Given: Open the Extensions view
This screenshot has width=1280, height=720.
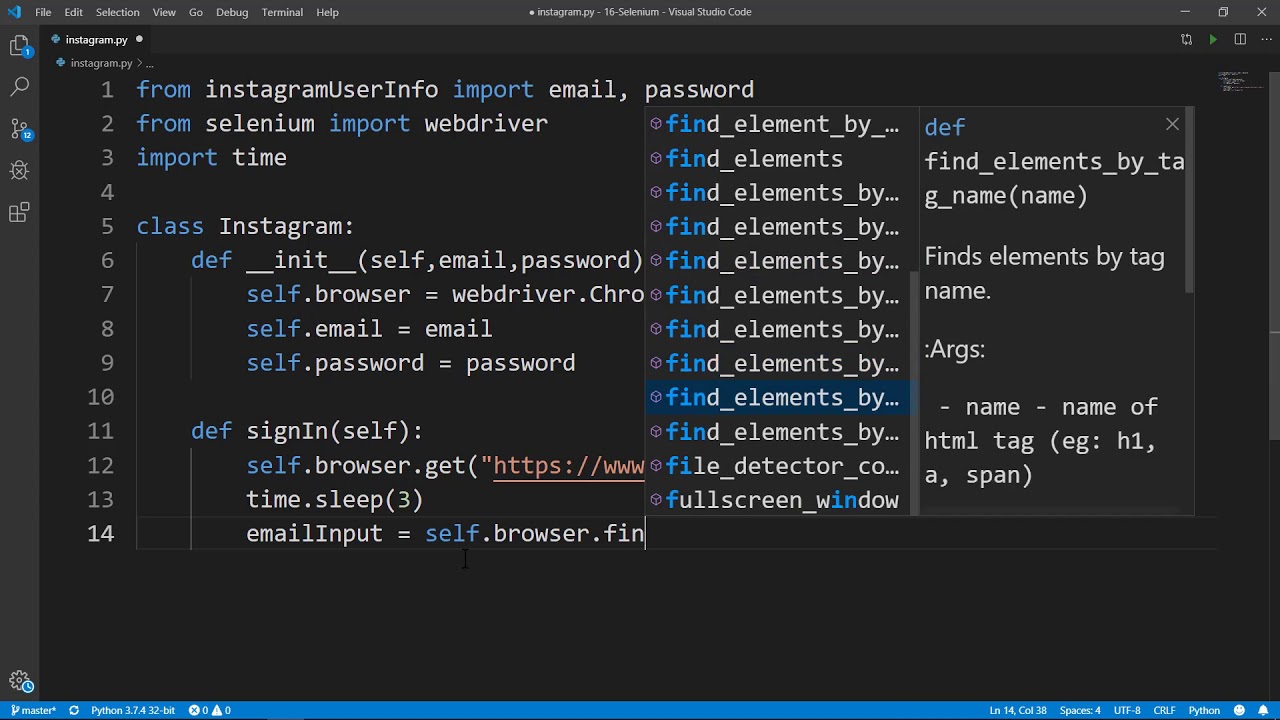Looking at the screenshot, I should point(20,213).
